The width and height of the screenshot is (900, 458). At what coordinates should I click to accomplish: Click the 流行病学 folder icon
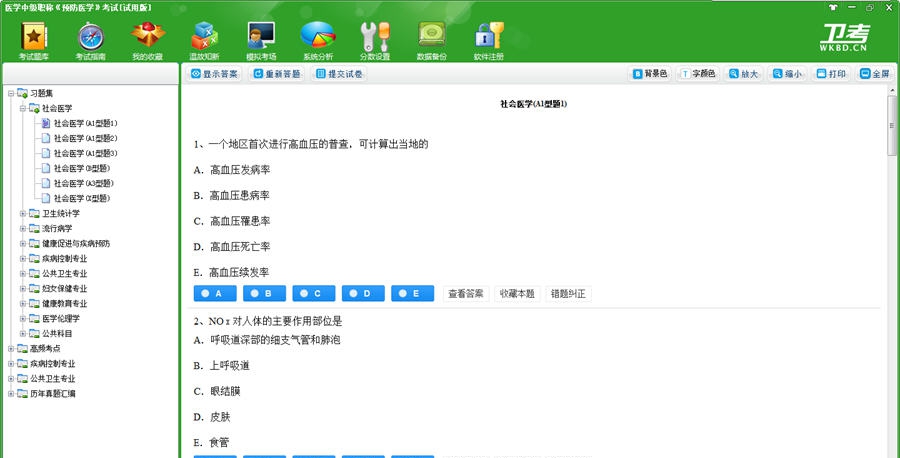point(34,228)
